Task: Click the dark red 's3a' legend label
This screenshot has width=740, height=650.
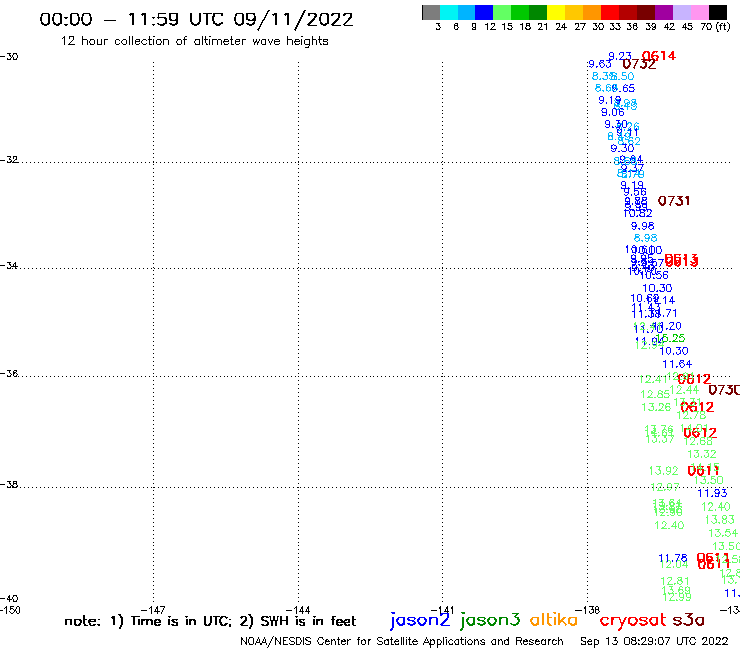Action: (689, 620)
